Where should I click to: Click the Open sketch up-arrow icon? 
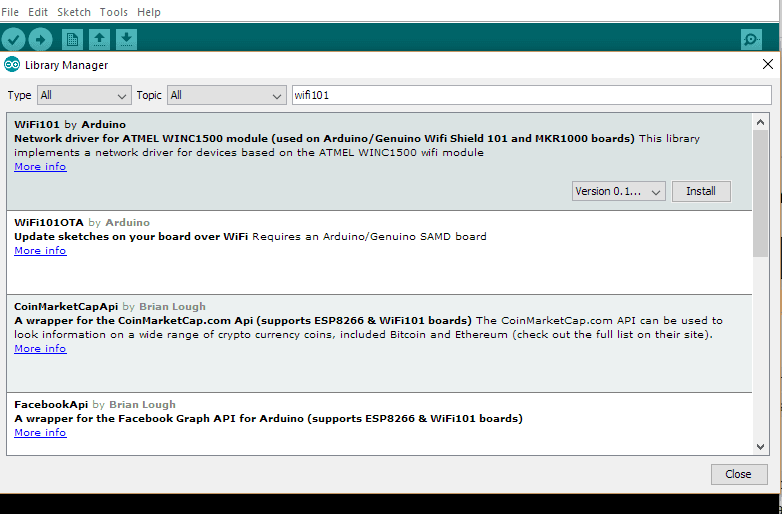click(99, 39)
